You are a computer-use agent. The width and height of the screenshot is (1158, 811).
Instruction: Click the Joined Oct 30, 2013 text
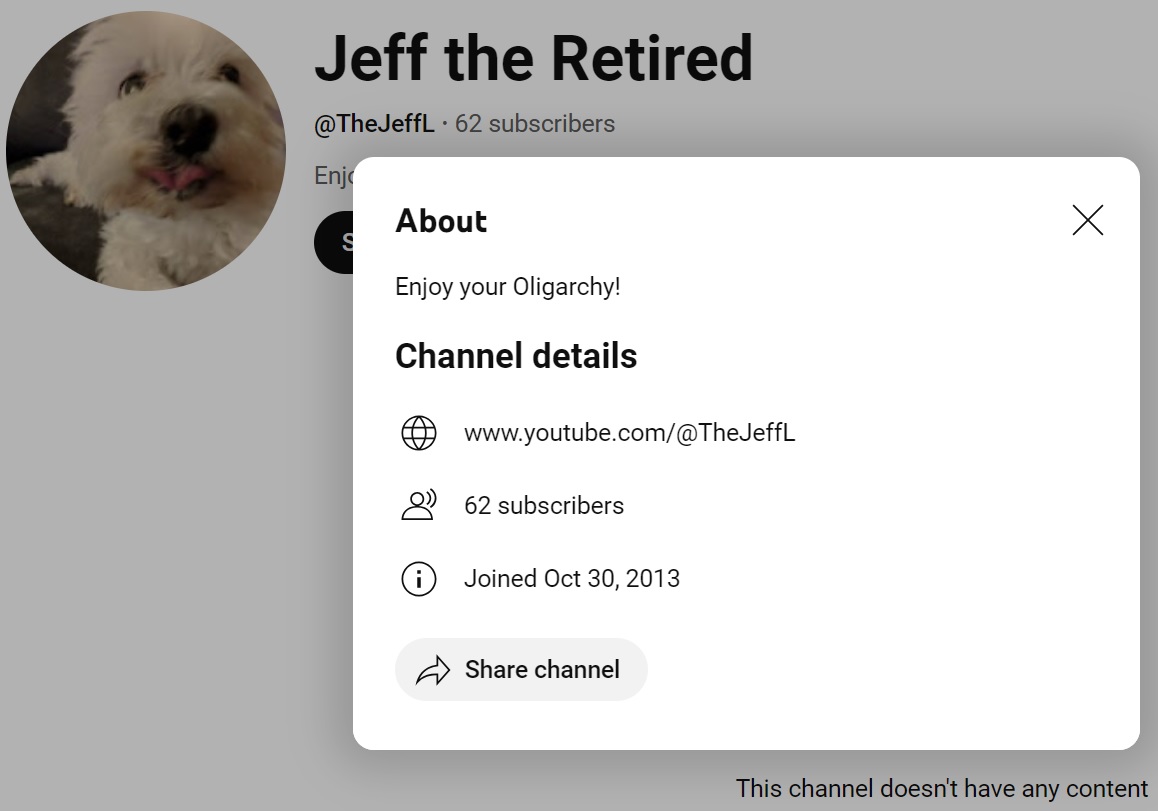[572, 578]
